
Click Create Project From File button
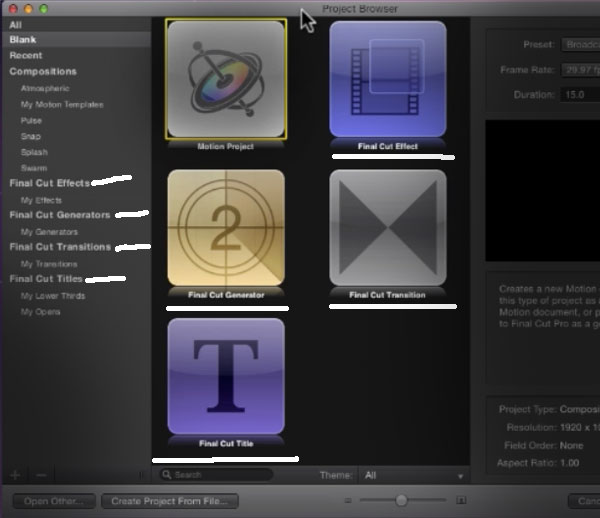[170, 501]
